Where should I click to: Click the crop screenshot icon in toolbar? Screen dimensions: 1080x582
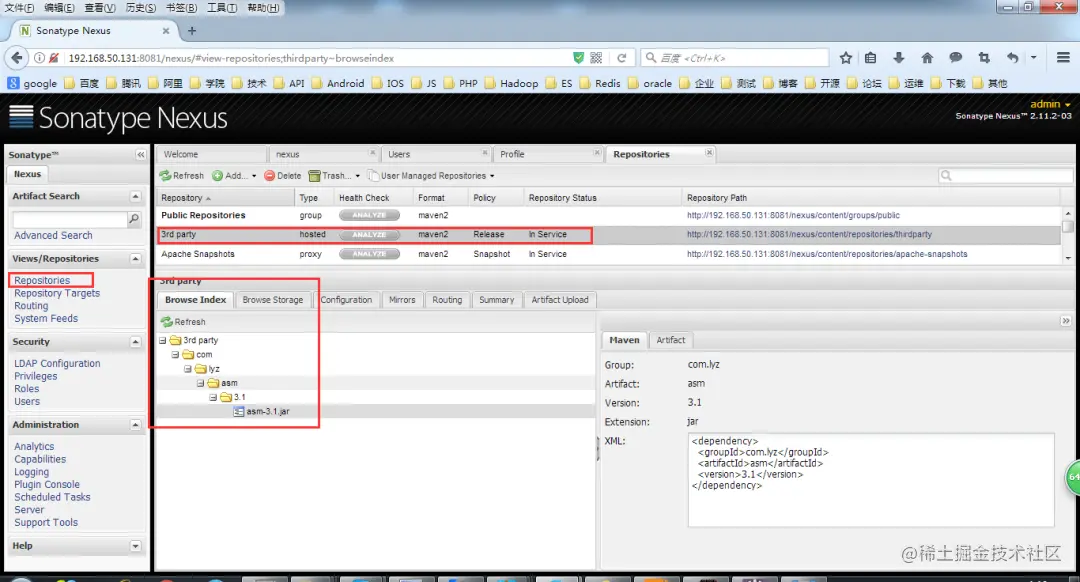[984, 58]
